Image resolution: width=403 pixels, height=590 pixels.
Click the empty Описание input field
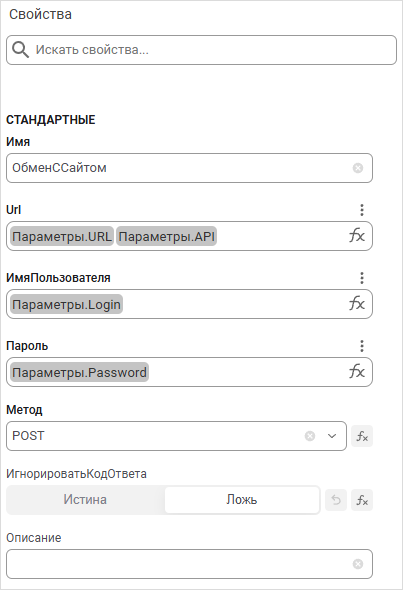189,564
